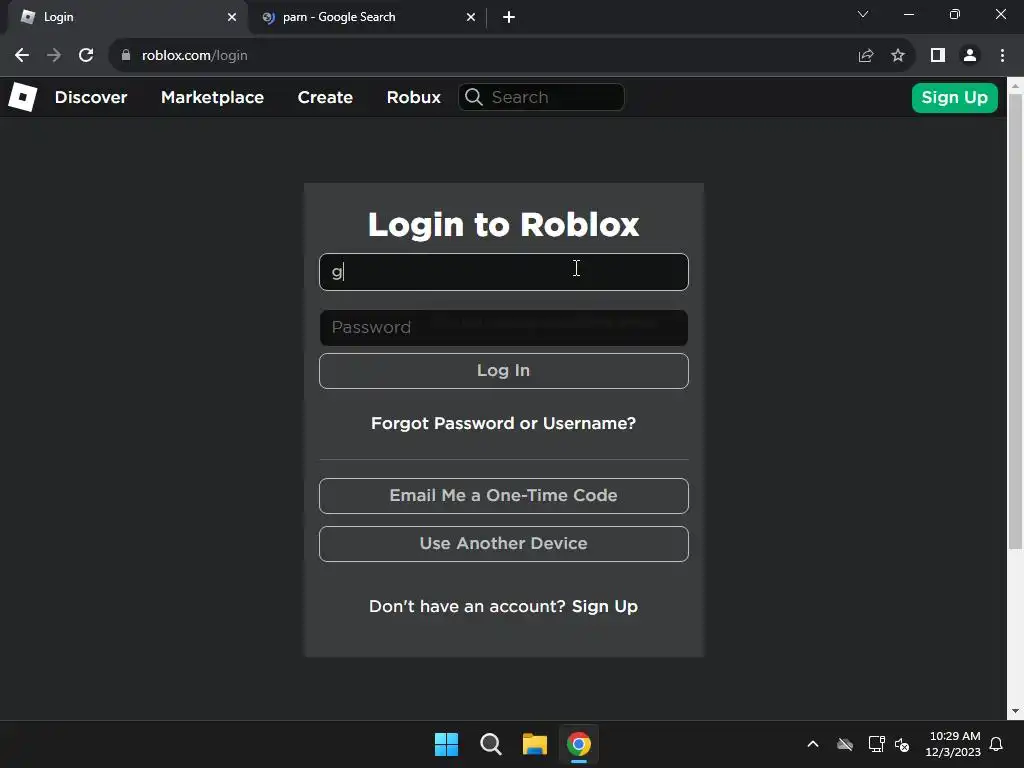The height and width of the screenshot is (768, 1024).
Task: Open the Marketplace menu item
Action: [x=212, y=97]
